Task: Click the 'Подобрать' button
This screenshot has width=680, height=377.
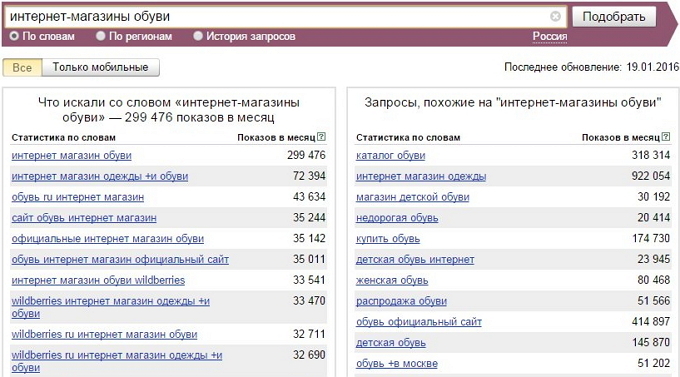Action: pos(614,17)
